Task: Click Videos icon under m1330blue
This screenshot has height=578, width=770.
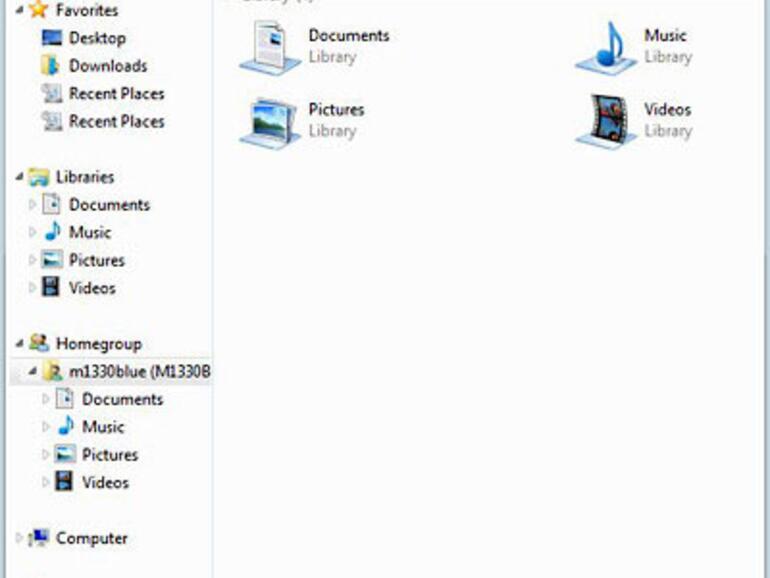Action: click(64, 482)
